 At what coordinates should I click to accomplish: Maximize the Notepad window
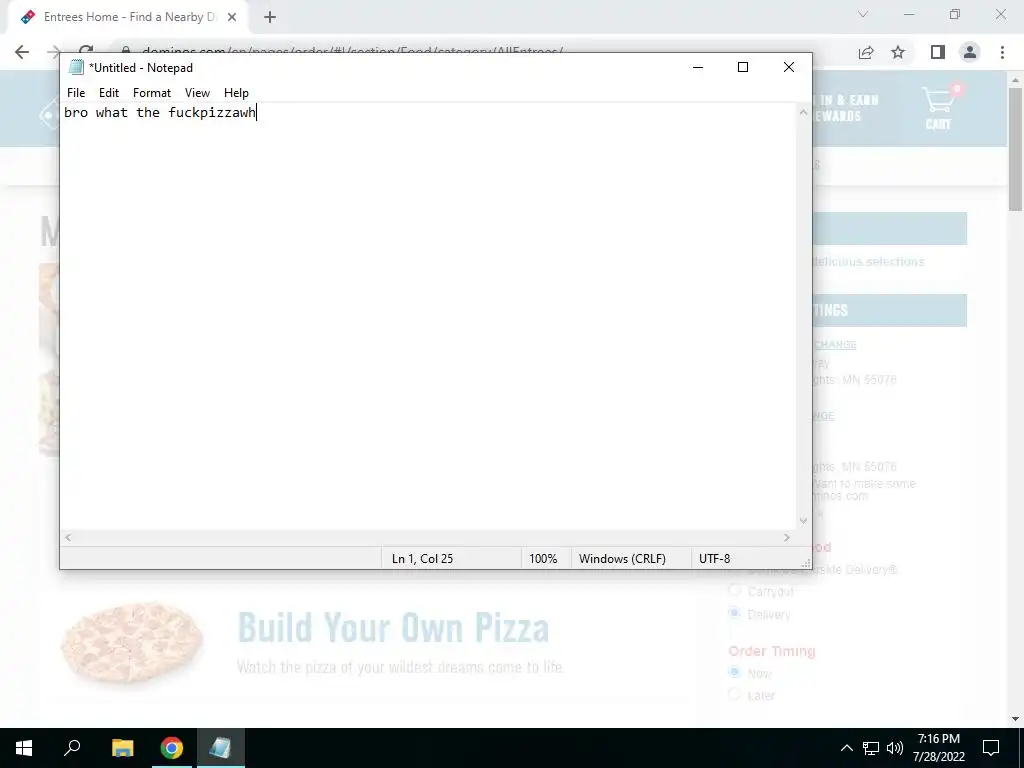(x=743, y=67)
